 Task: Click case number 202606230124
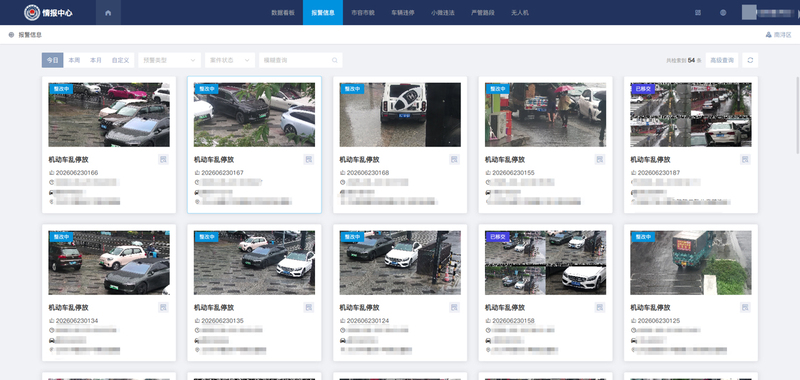pyautogui.click(x=368, y=321)
